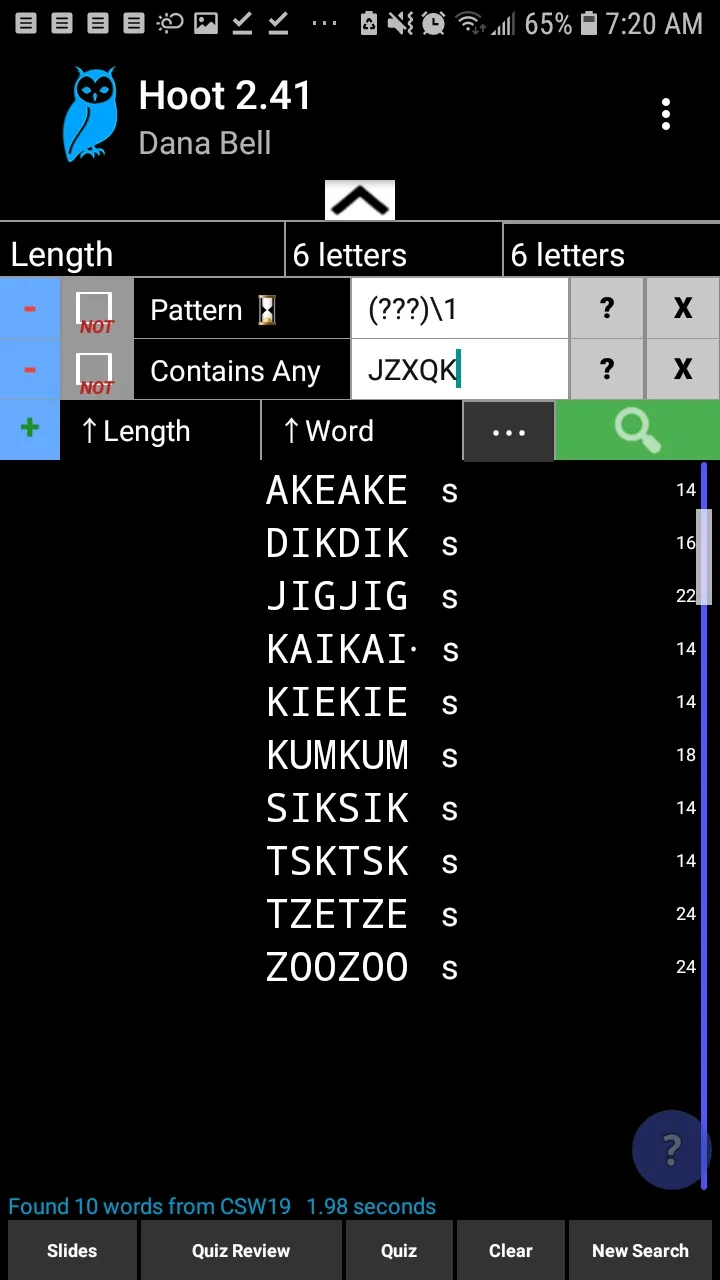Open the Contains Any criterion dropdown
720x1280 pixels.
[241, 370]
